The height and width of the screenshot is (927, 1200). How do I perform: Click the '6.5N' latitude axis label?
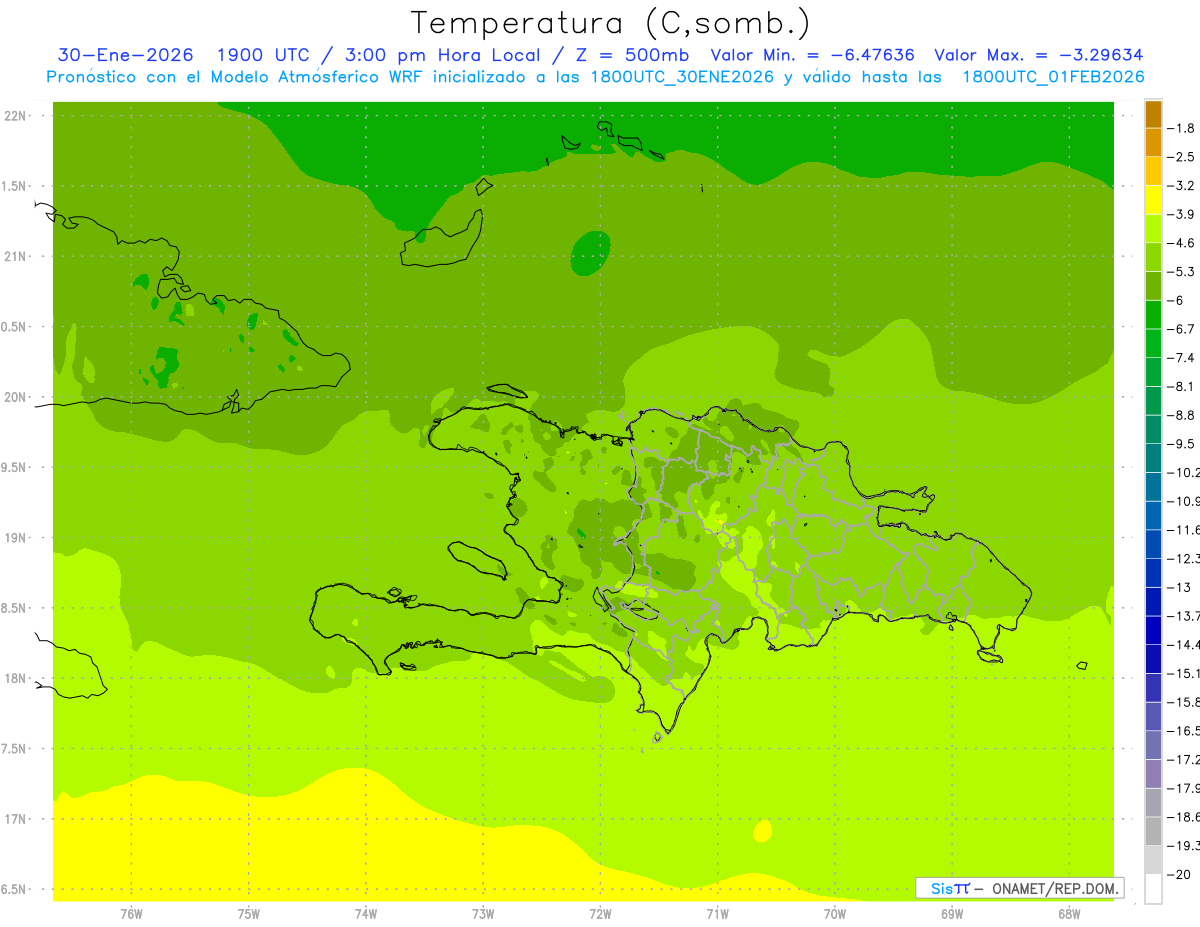[15, 889]
